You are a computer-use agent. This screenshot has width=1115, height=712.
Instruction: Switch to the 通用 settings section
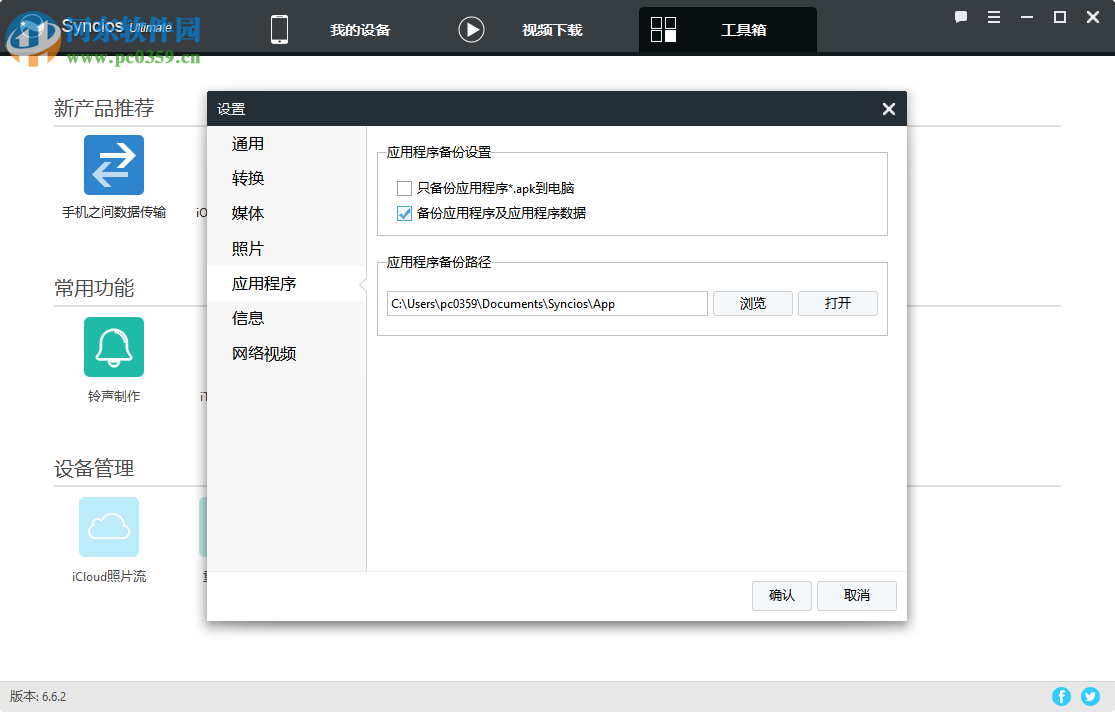tap(247, 143)
